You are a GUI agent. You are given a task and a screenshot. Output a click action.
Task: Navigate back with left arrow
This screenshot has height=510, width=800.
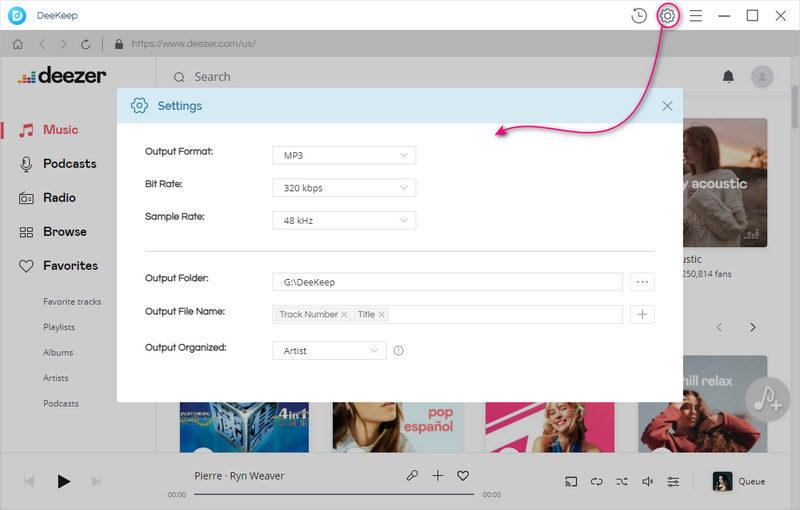(x=42, y=44)
